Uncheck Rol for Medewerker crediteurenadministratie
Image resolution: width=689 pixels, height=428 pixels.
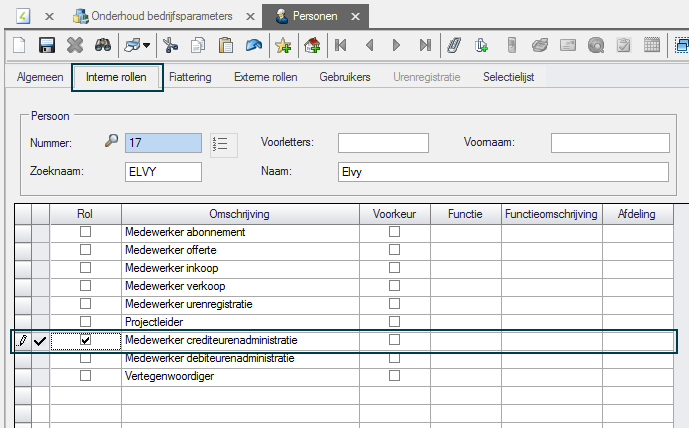click(85, 341)
